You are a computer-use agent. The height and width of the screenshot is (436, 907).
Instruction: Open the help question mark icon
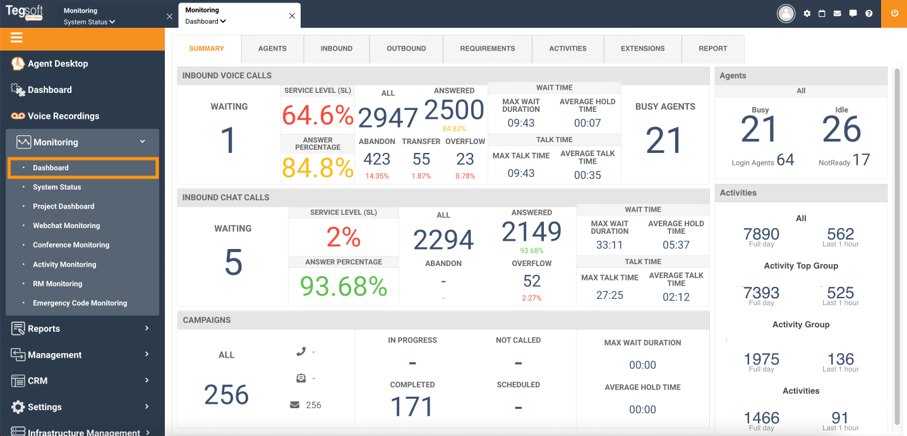click(x=869, y=13)
